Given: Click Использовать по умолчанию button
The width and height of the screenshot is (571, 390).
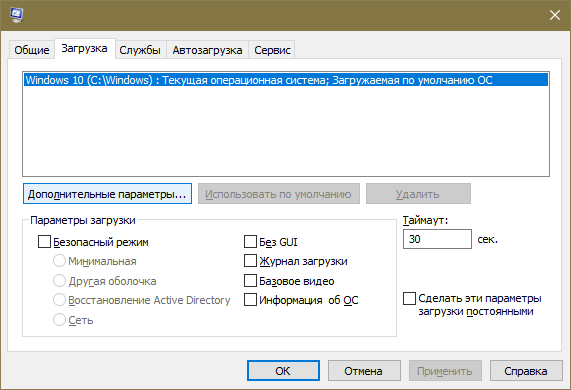Looking at the screenshot, I should coord(279,194).
